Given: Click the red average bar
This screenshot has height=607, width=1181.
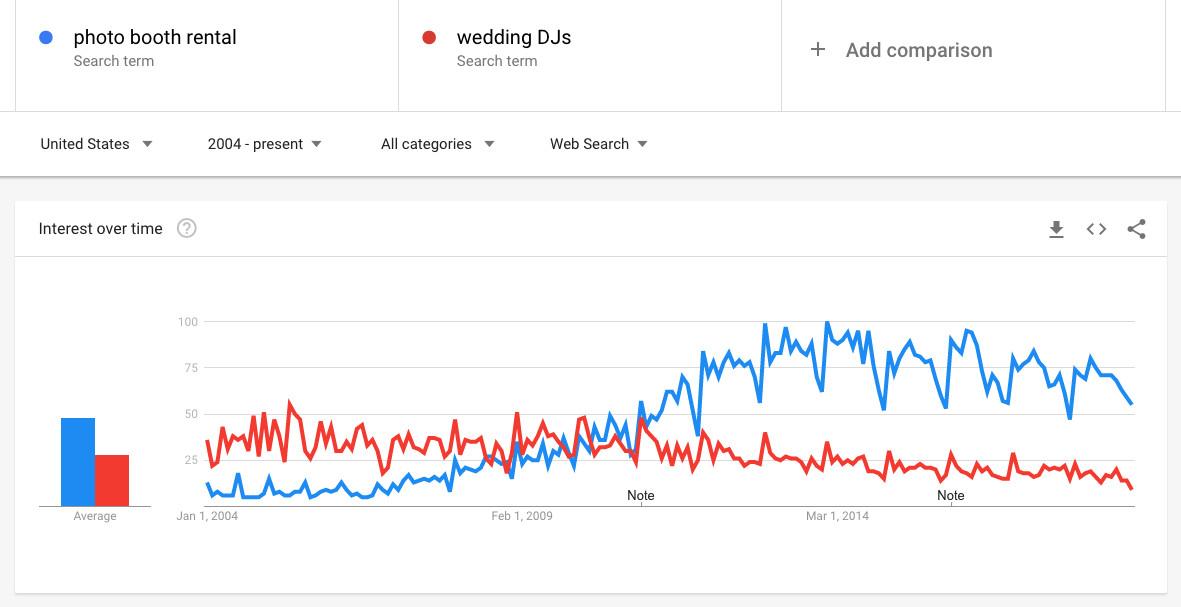Looking at the screenshot, I should pyautogui.click(x=112, y=480).
